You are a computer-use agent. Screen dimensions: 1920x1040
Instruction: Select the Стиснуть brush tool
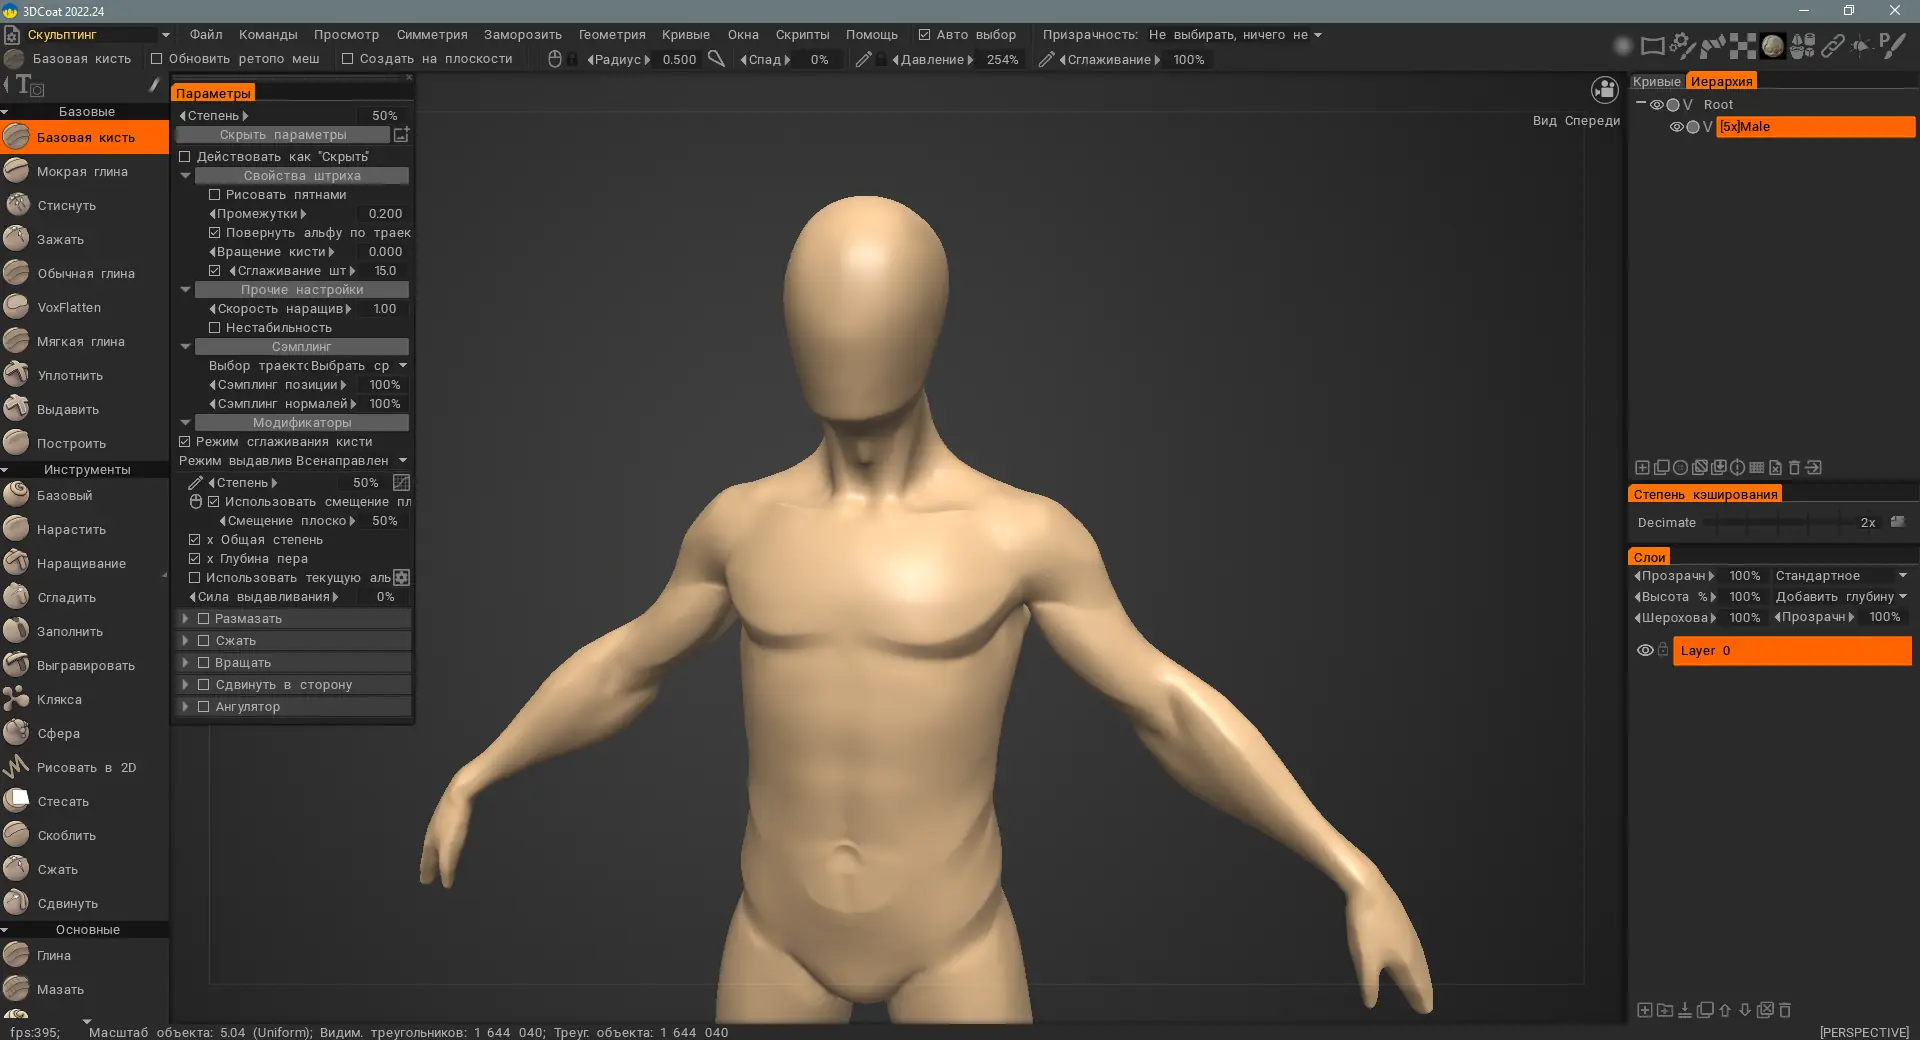[x=84, y=205]
